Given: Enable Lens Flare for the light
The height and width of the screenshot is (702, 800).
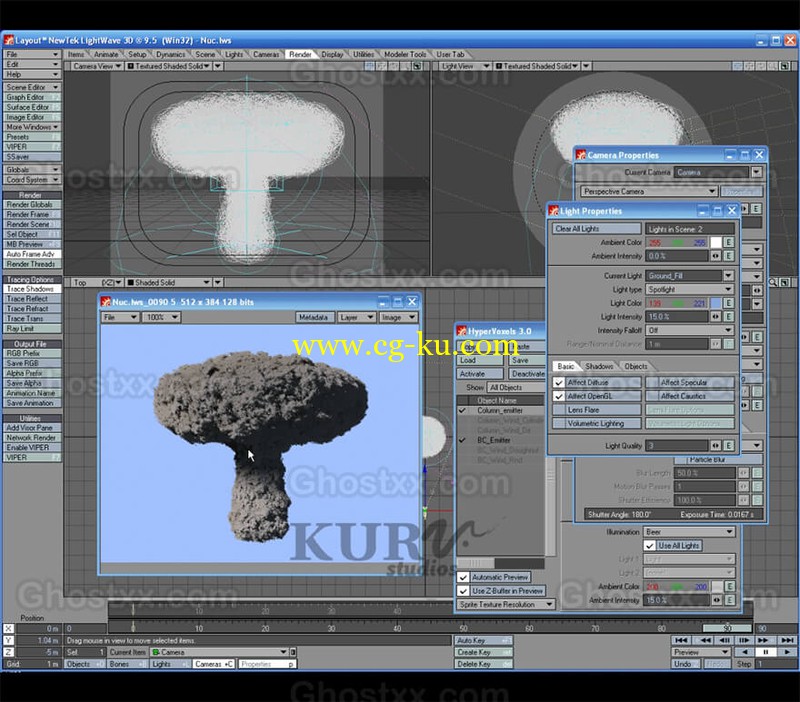Looking at the screenshot, I should [x=596, y=410].
